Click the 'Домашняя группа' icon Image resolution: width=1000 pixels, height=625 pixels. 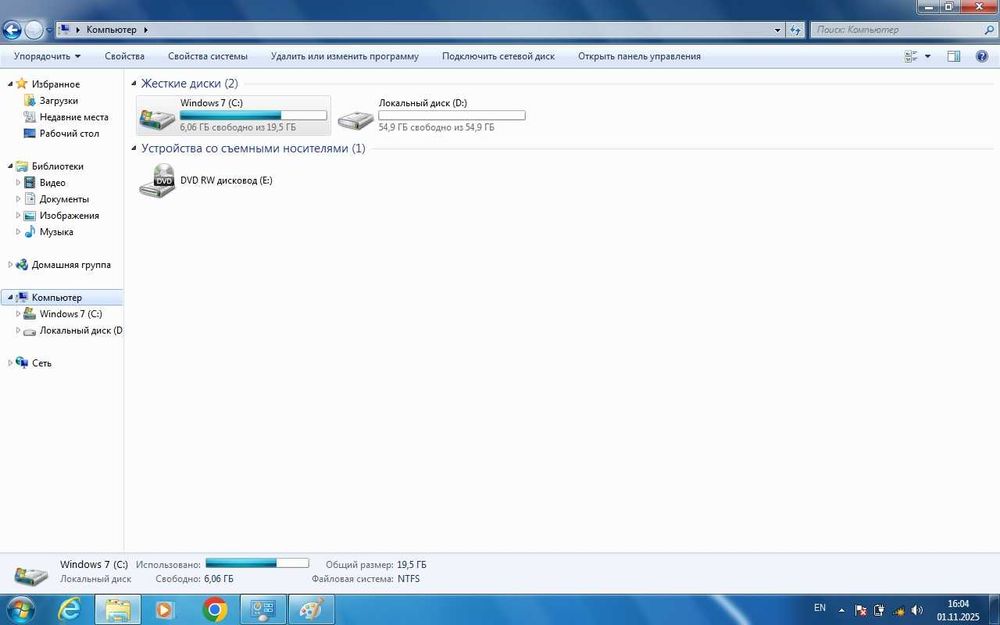(x=22, y=265)
